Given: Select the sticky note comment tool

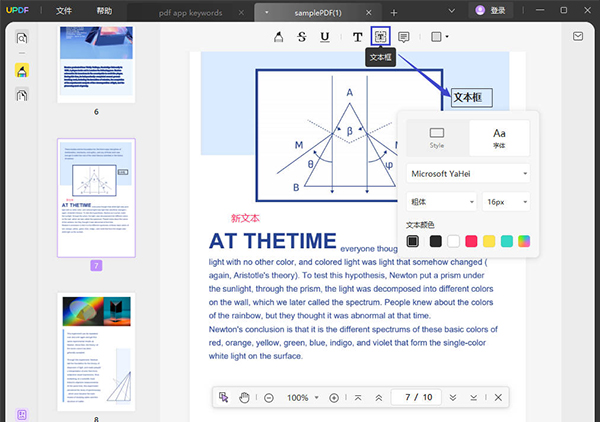Looking at the screenshot, I should [404, 37].
